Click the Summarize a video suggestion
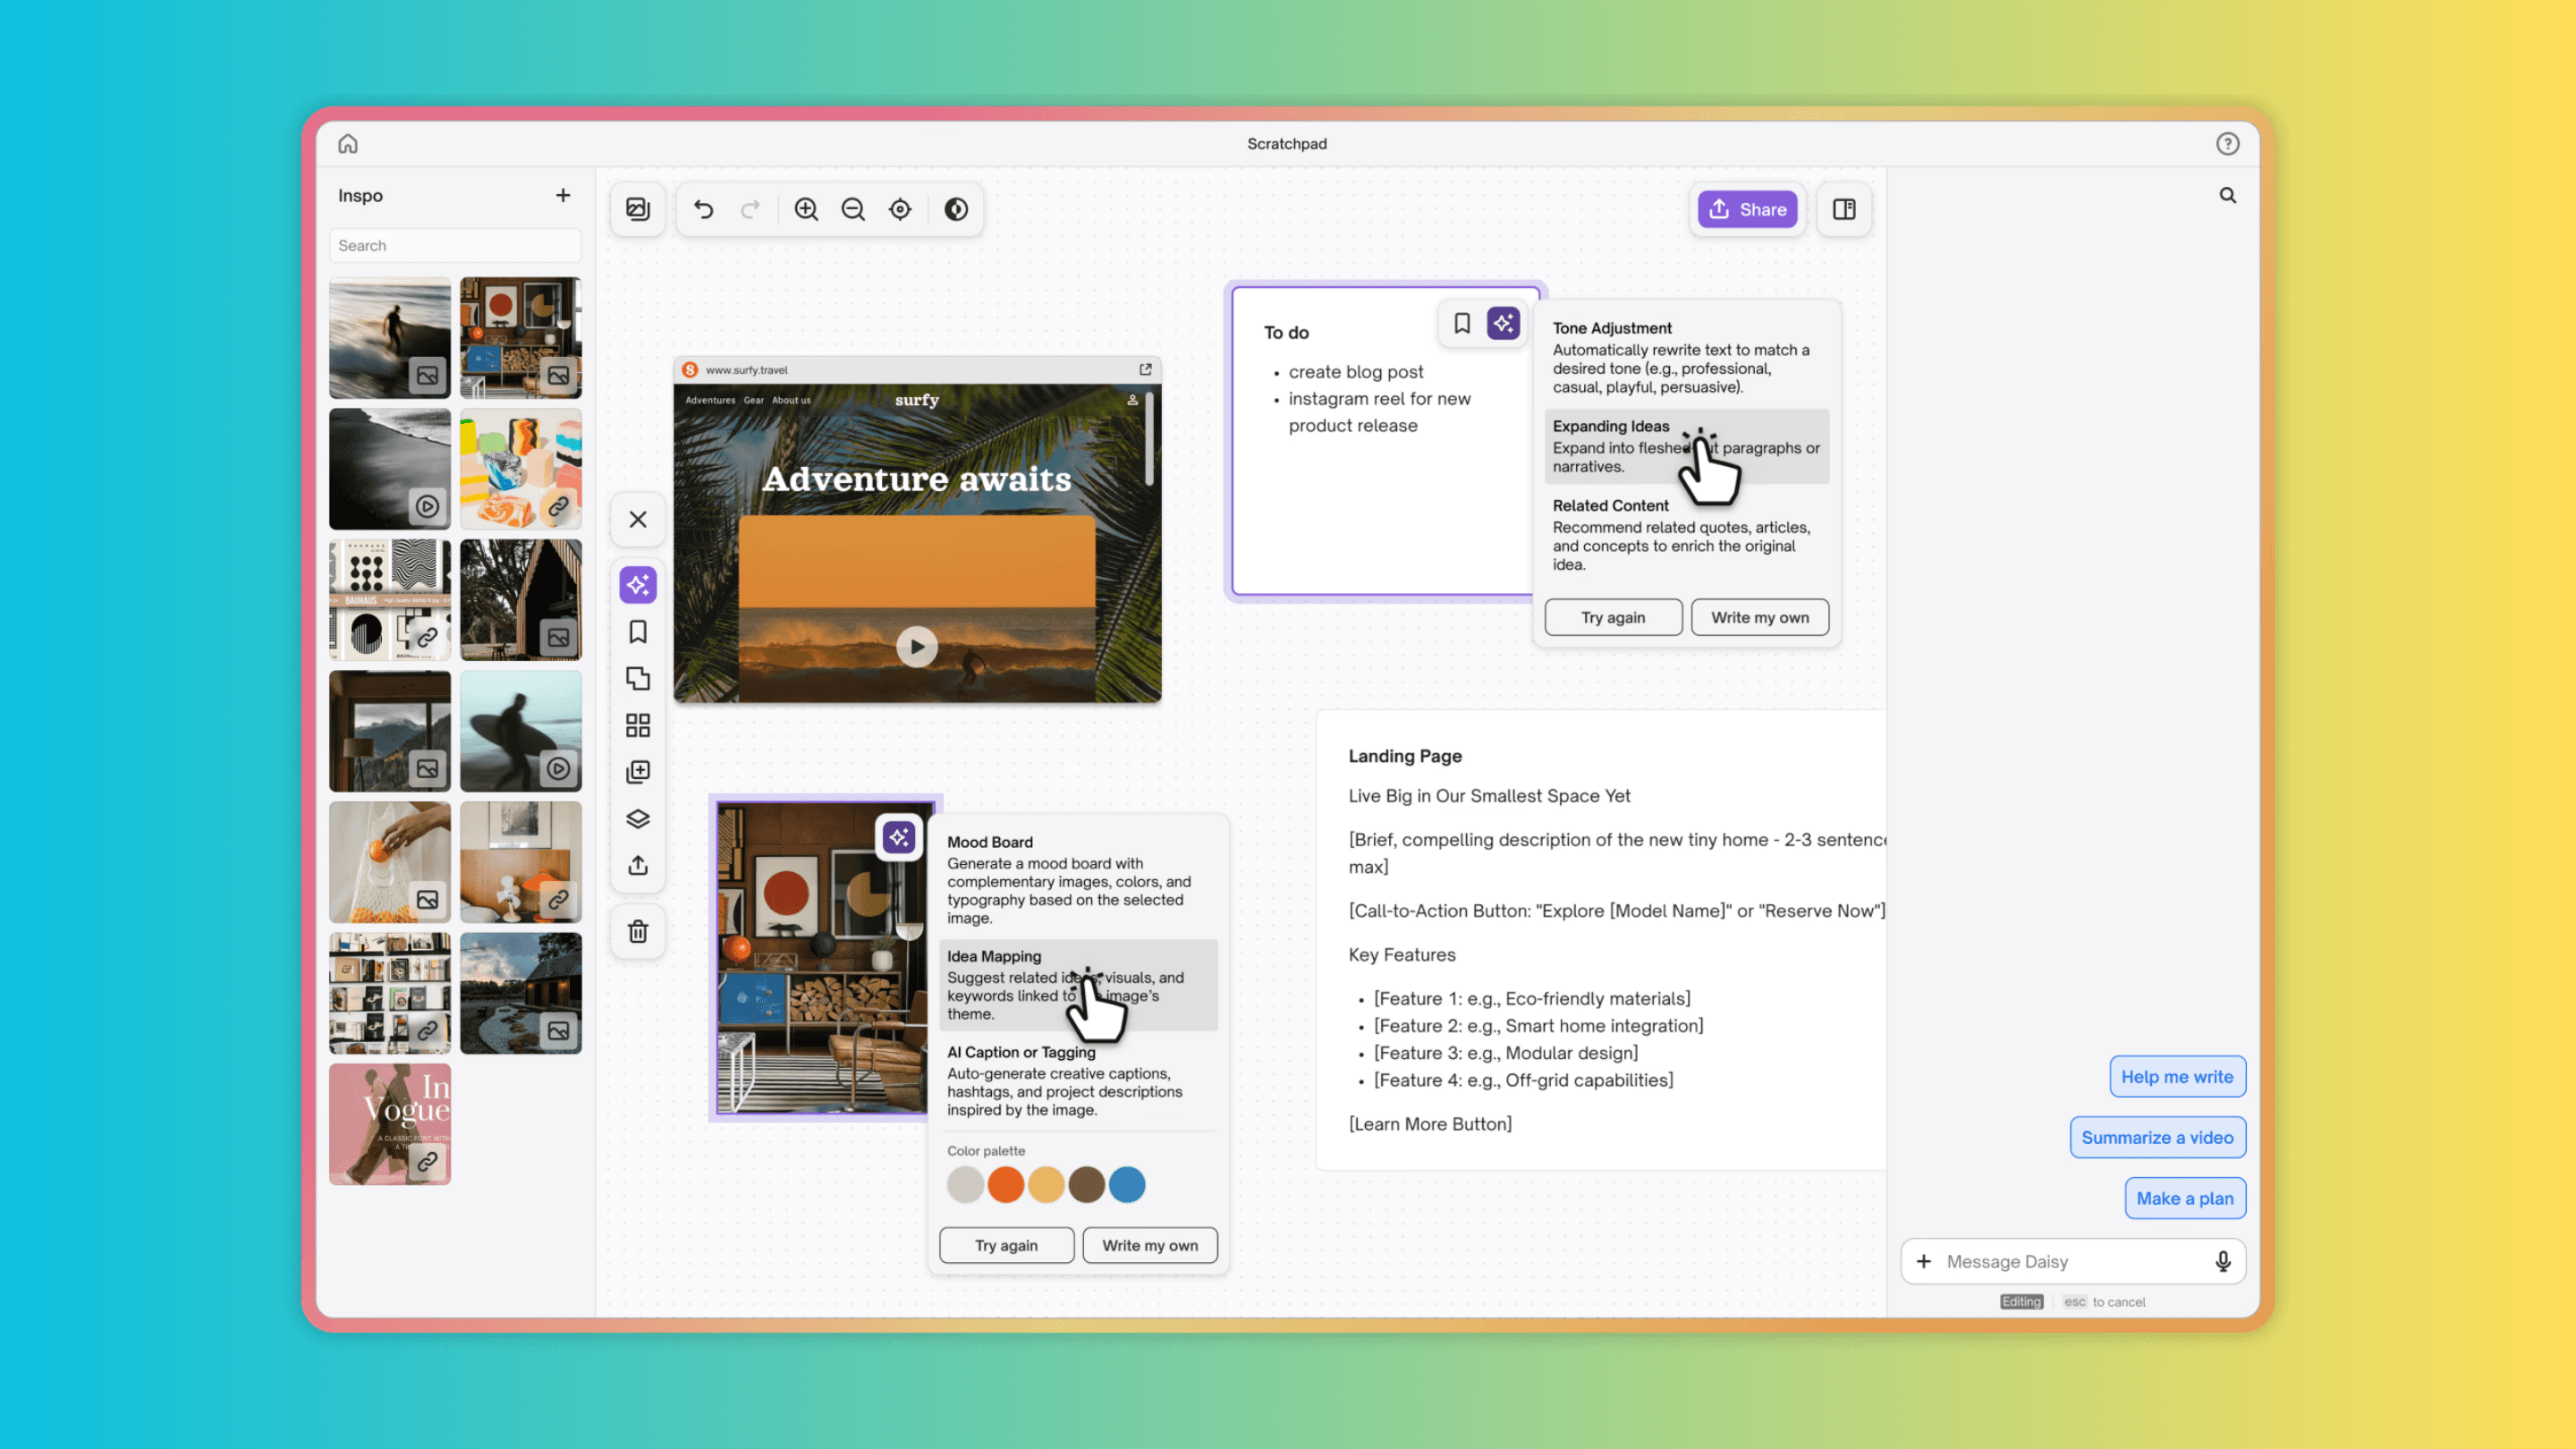The height and width of the screenshot is (1449, 2576). coord(2157,1138)
